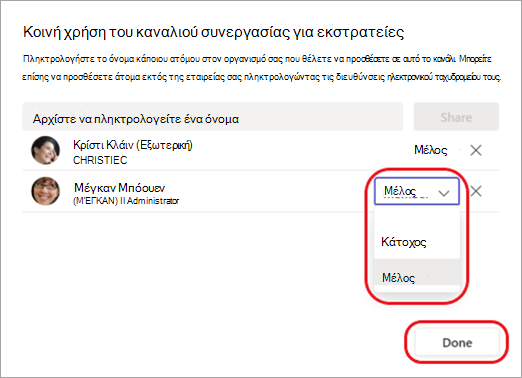Remove Κρίστι Κλάιν with the X icon

[x=476, y=150]
